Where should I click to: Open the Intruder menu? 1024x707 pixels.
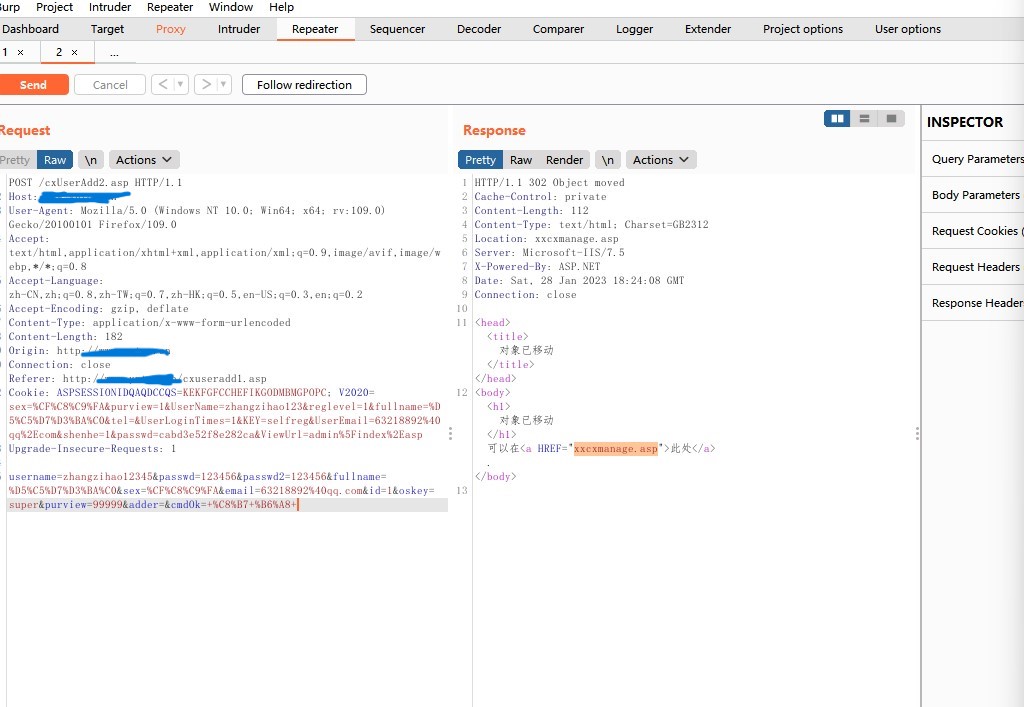[x=110, y=7]
